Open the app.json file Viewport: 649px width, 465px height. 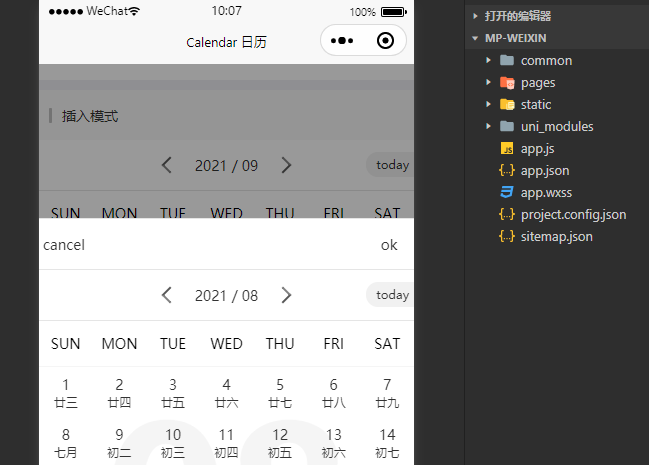coord(545,170)
